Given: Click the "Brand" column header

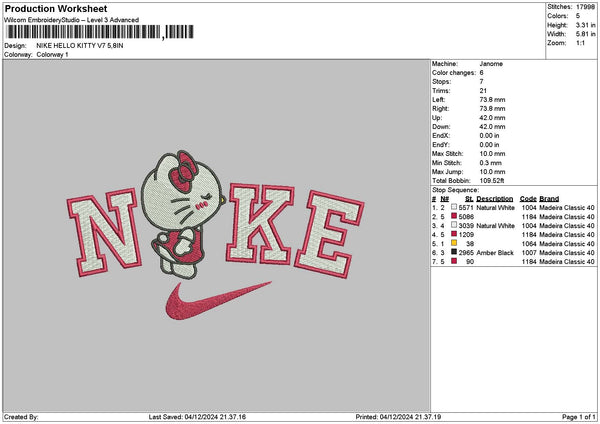Looking at the screenshot, I should coord(549,199).
